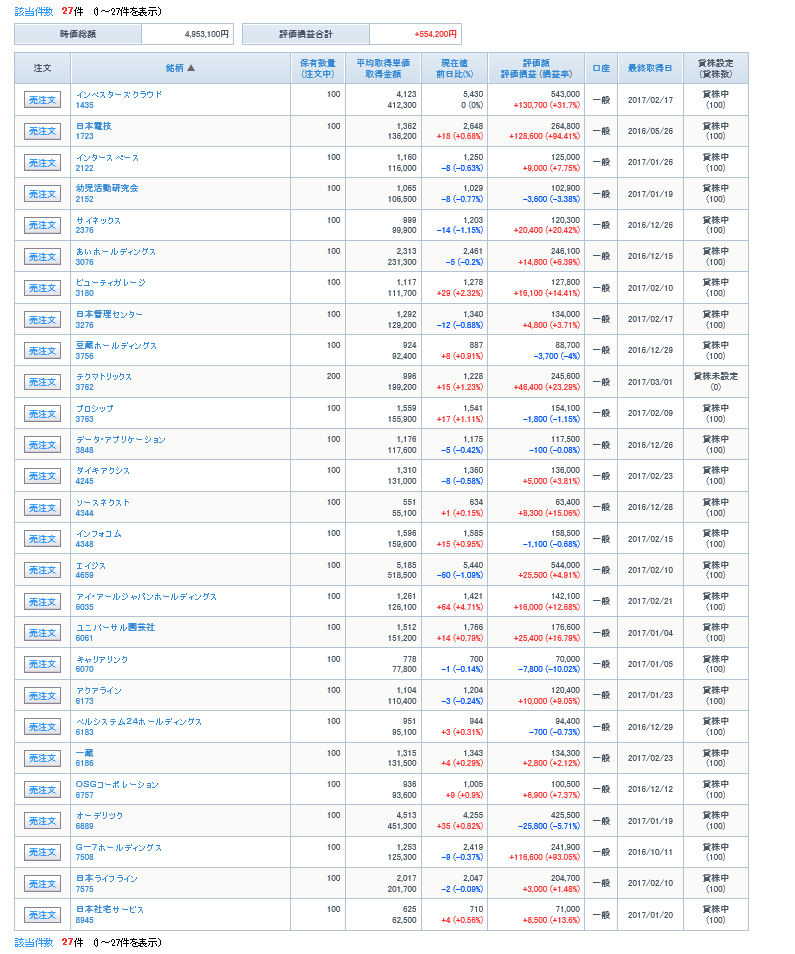Click 売注文 button for テクマトリックス

tap(42, 382)
